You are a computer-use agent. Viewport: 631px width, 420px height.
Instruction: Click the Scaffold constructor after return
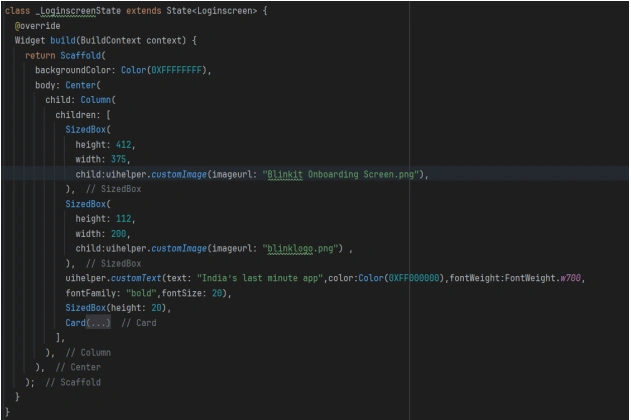tap(82, 54)
